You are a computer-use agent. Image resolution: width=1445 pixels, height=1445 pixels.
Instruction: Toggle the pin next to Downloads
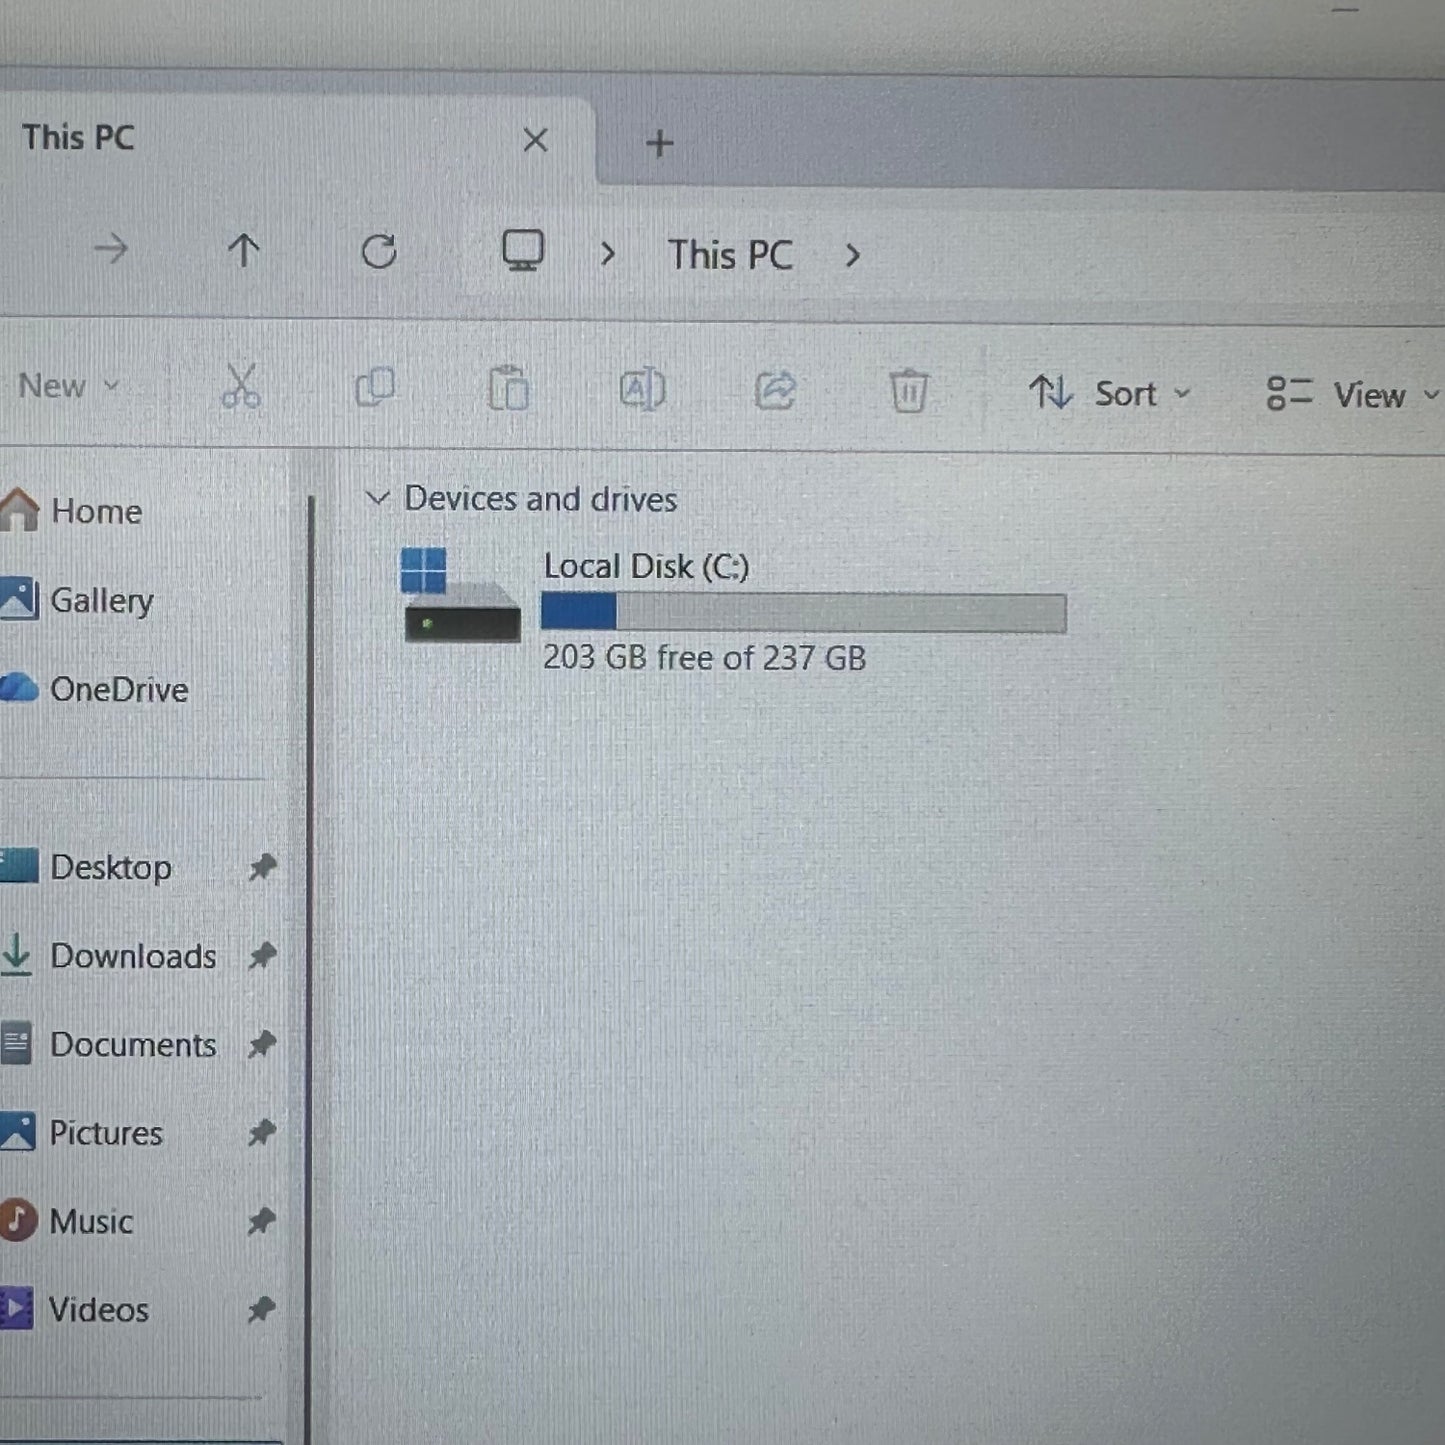click(262, 956)
